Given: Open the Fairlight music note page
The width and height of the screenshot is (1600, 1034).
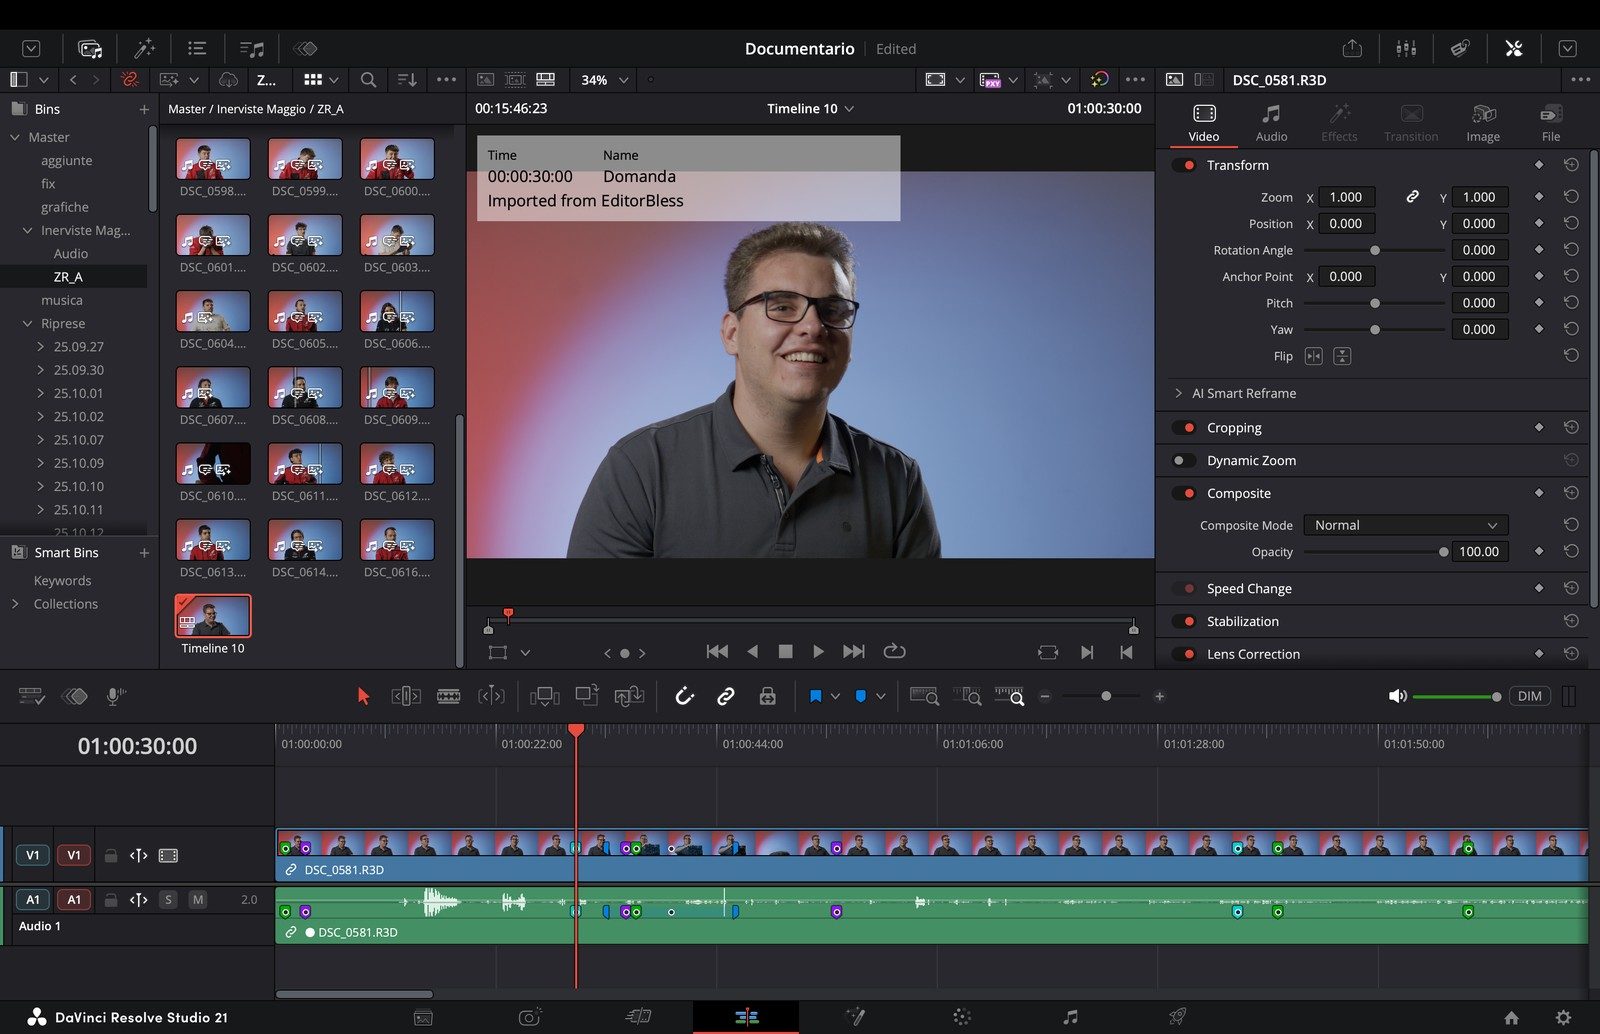Looking at the screenshot, I should click(x=1070, y=1017).
